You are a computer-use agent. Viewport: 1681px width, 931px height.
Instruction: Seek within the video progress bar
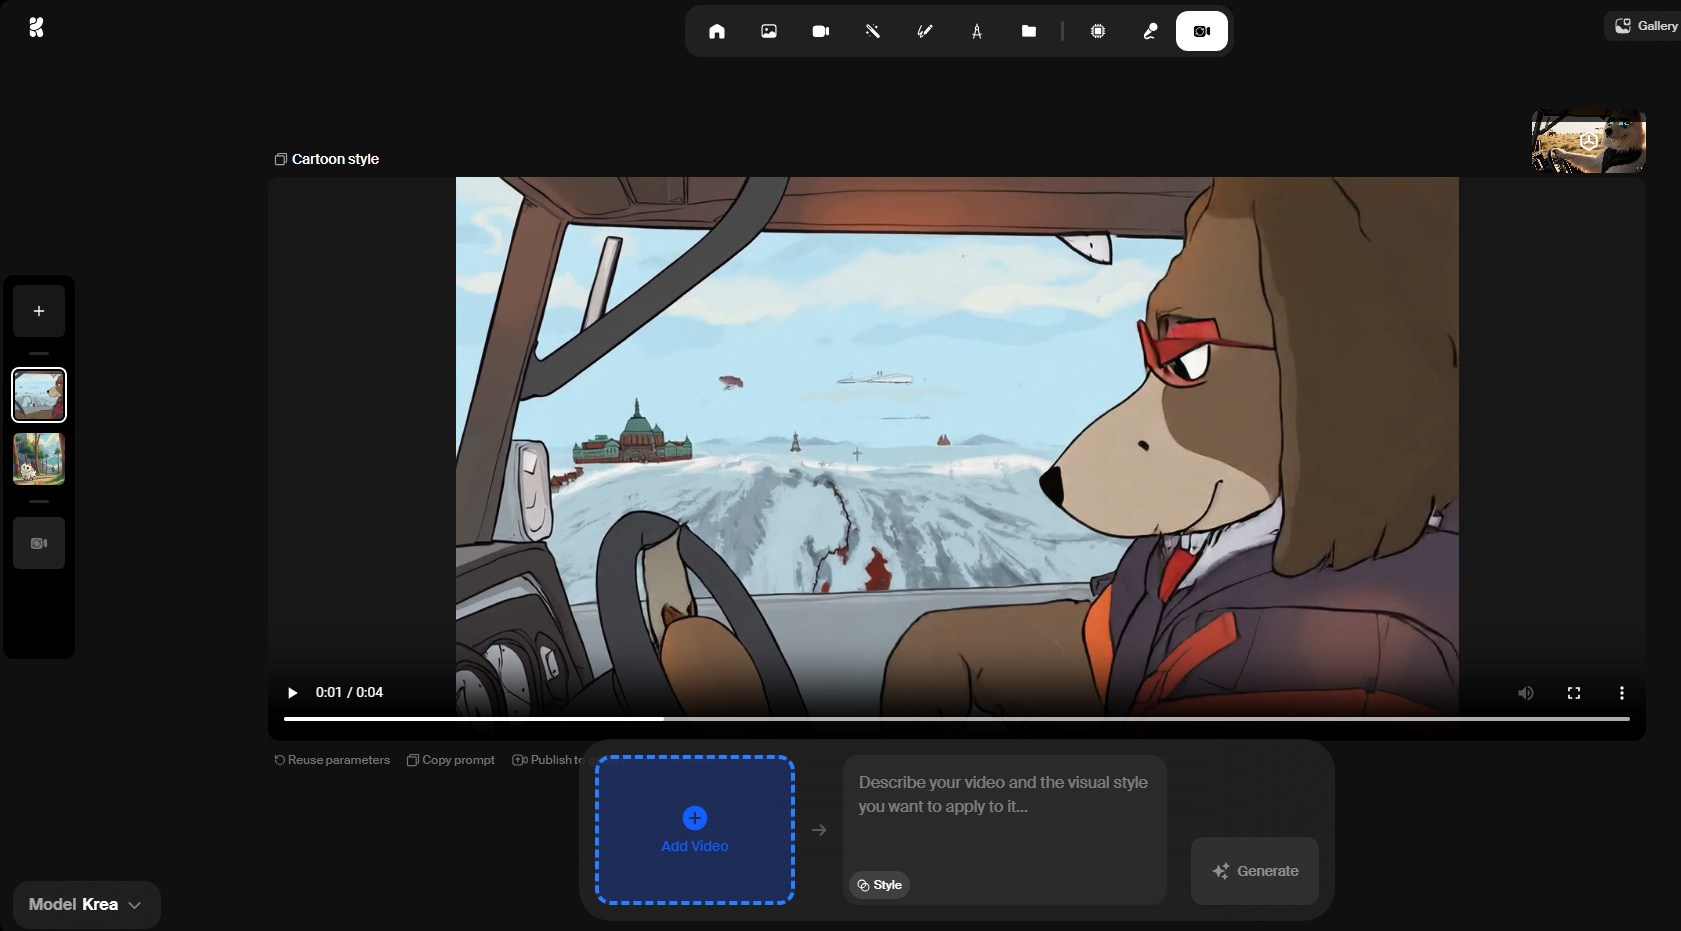pos(957,718)
